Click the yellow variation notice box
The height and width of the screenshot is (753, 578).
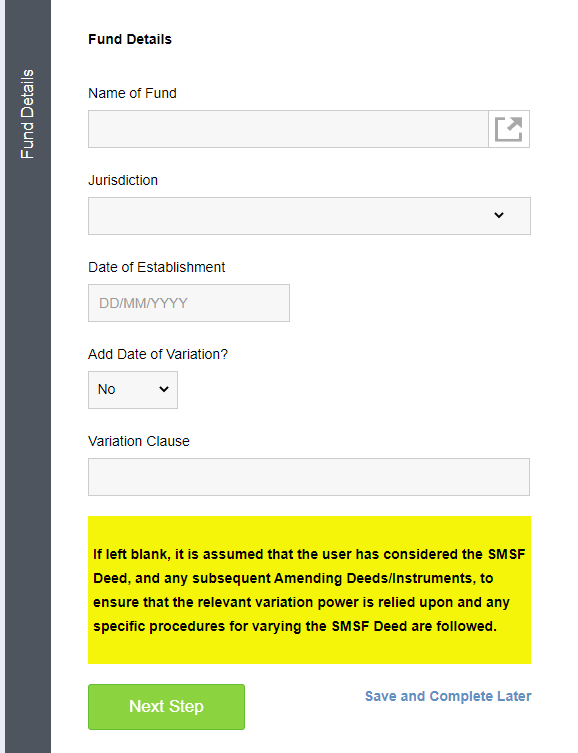pyautogui.click(x=309, y=590)
